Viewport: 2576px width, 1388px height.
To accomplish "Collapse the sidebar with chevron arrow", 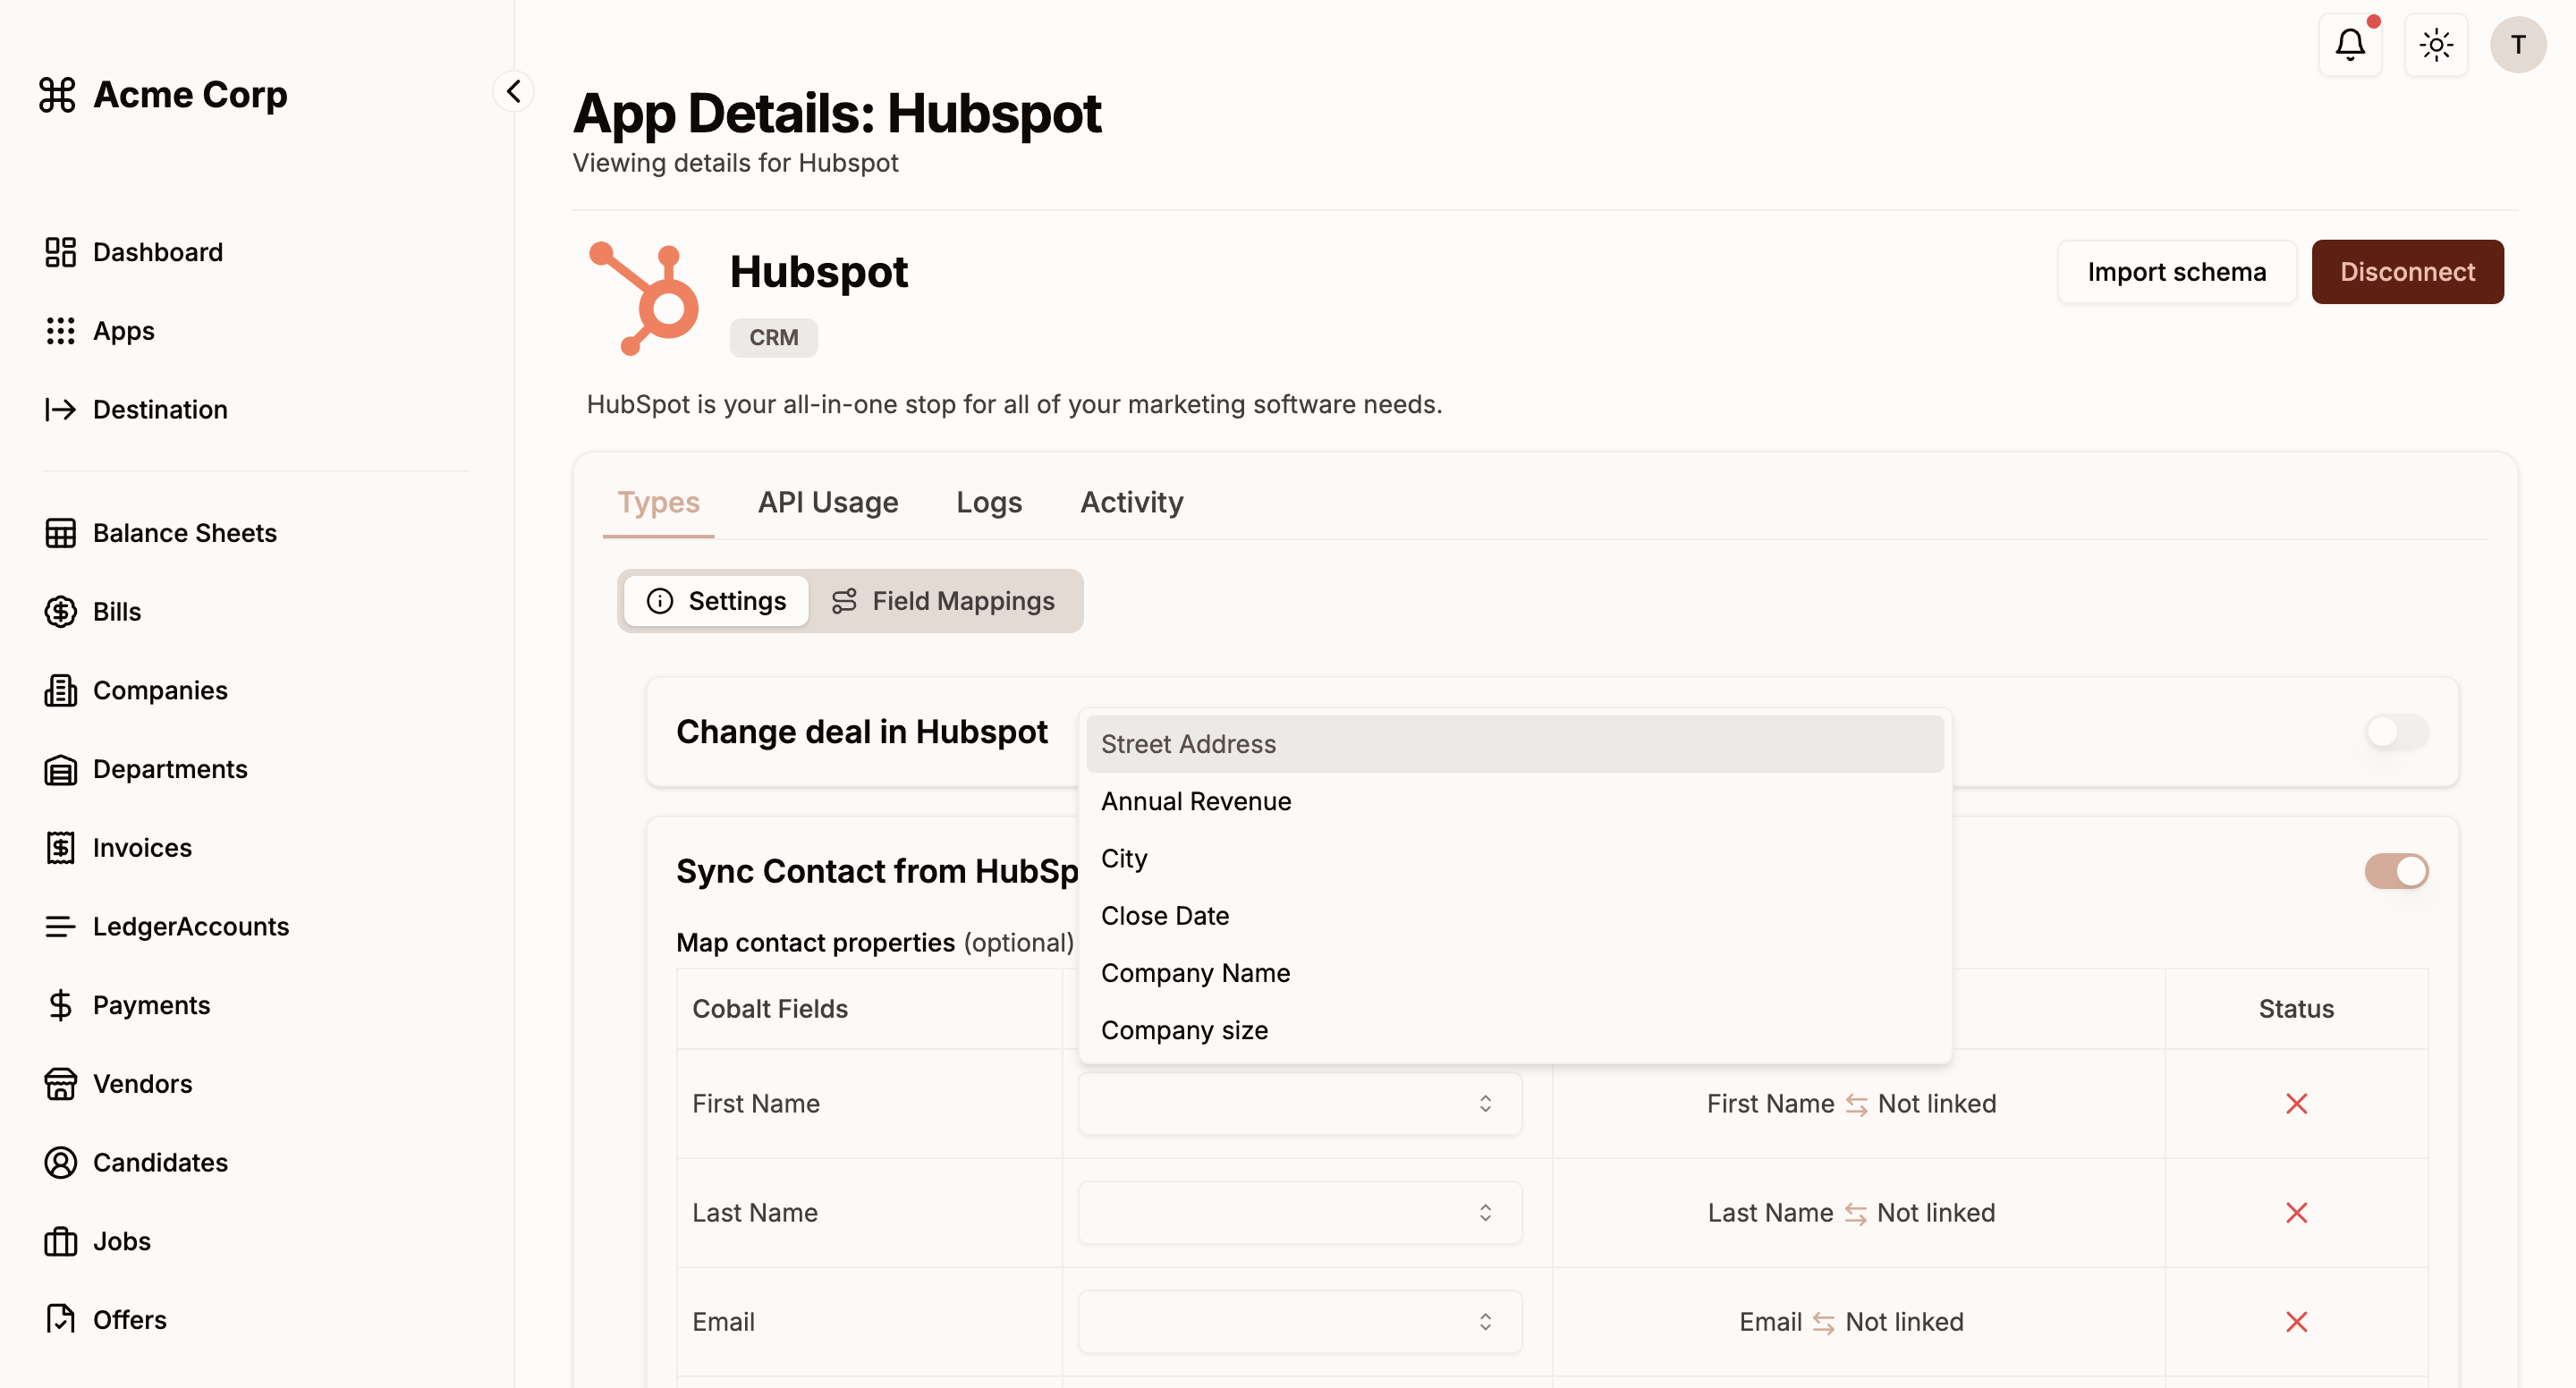I will (513, 92).
